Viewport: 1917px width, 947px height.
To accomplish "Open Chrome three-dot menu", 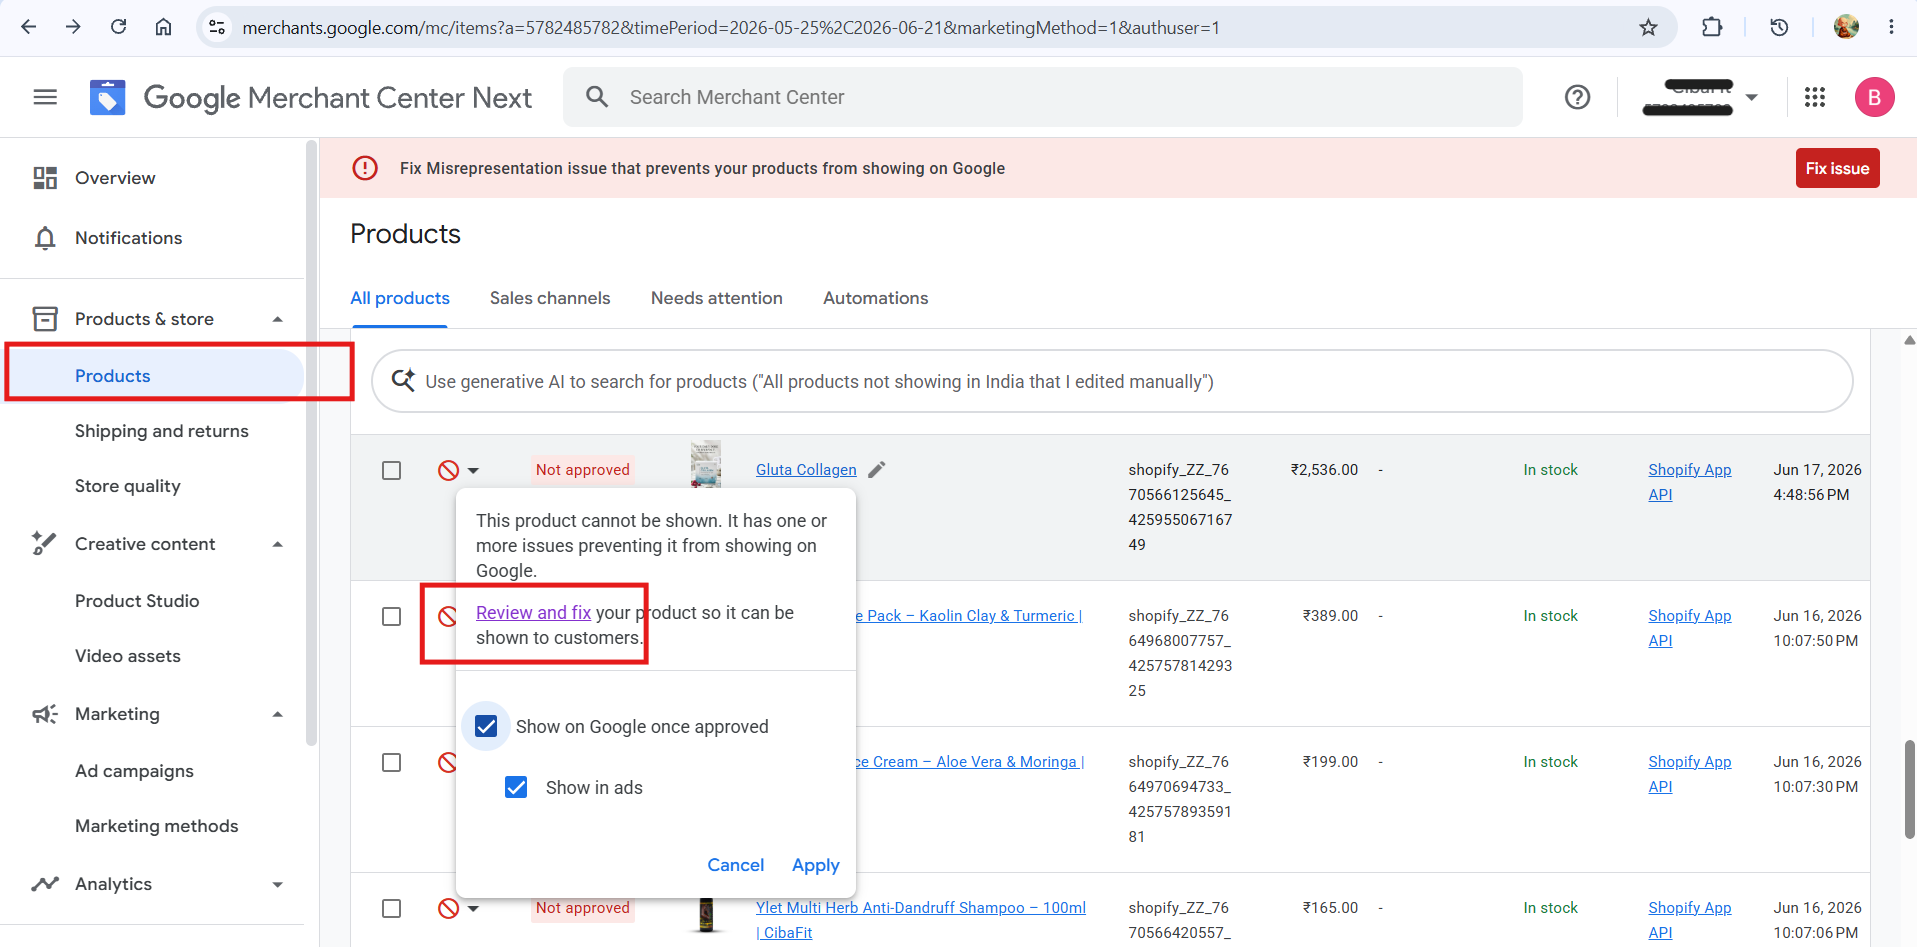I will click(1891, 27).
